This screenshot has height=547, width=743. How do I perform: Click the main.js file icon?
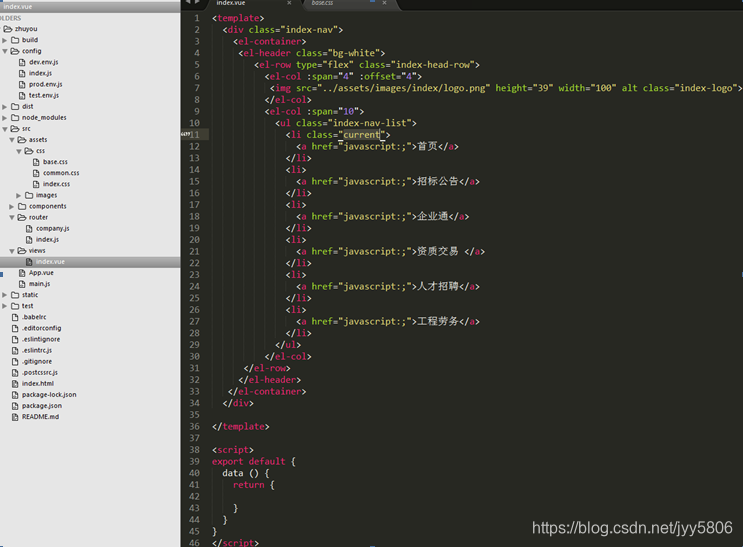(22, 284)
